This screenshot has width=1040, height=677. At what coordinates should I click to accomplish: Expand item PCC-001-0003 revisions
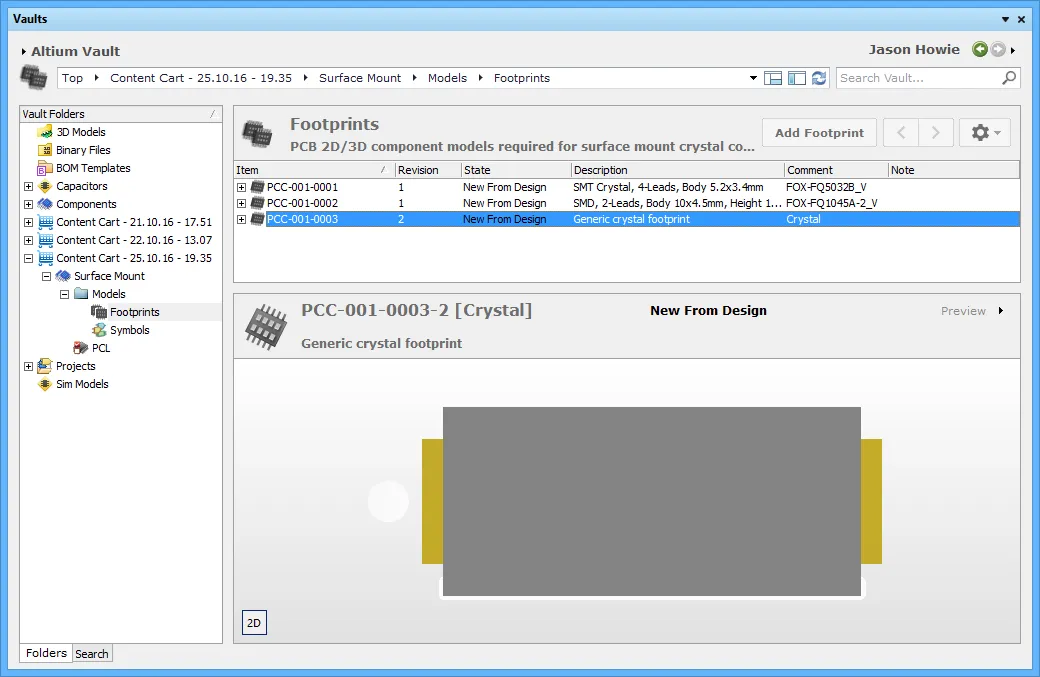241,219
